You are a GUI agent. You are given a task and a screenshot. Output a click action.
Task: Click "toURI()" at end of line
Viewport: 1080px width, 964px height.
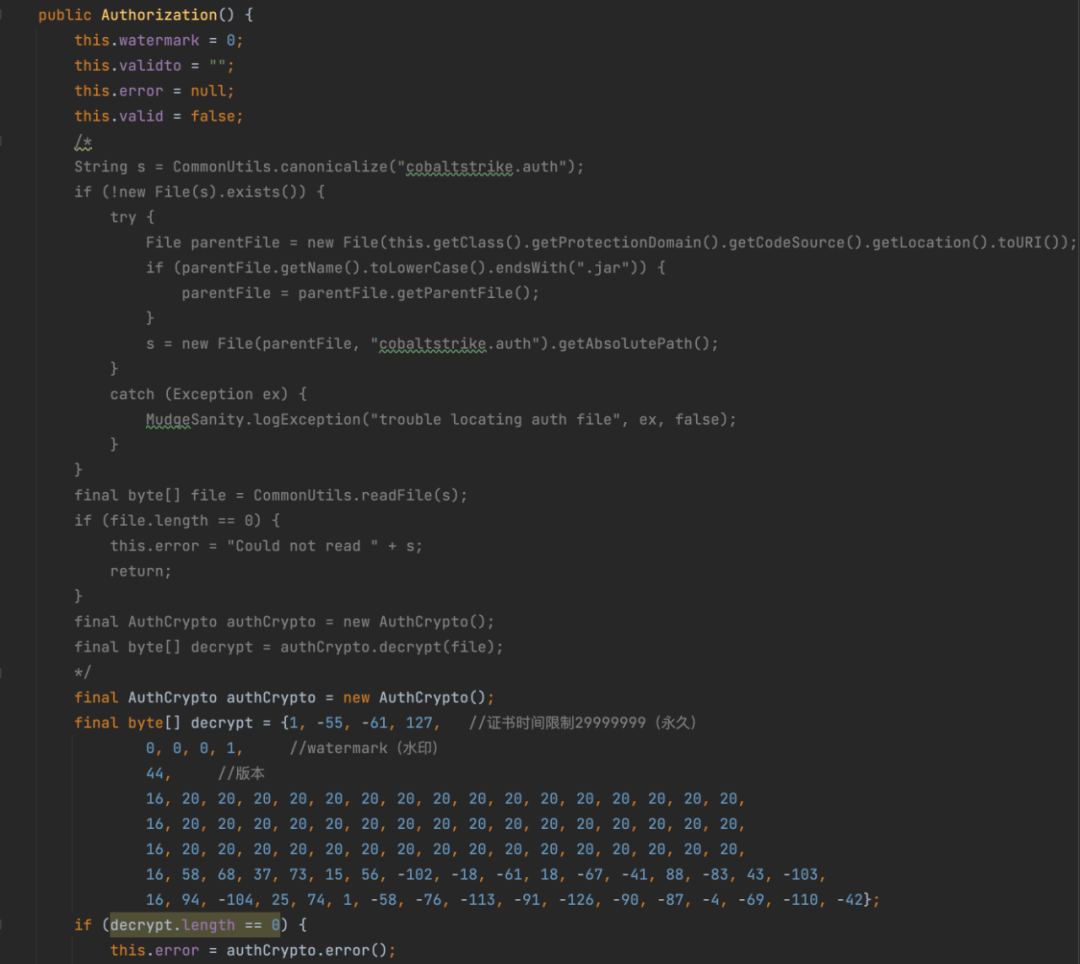pyautogui.click(x=1030, y=242)
